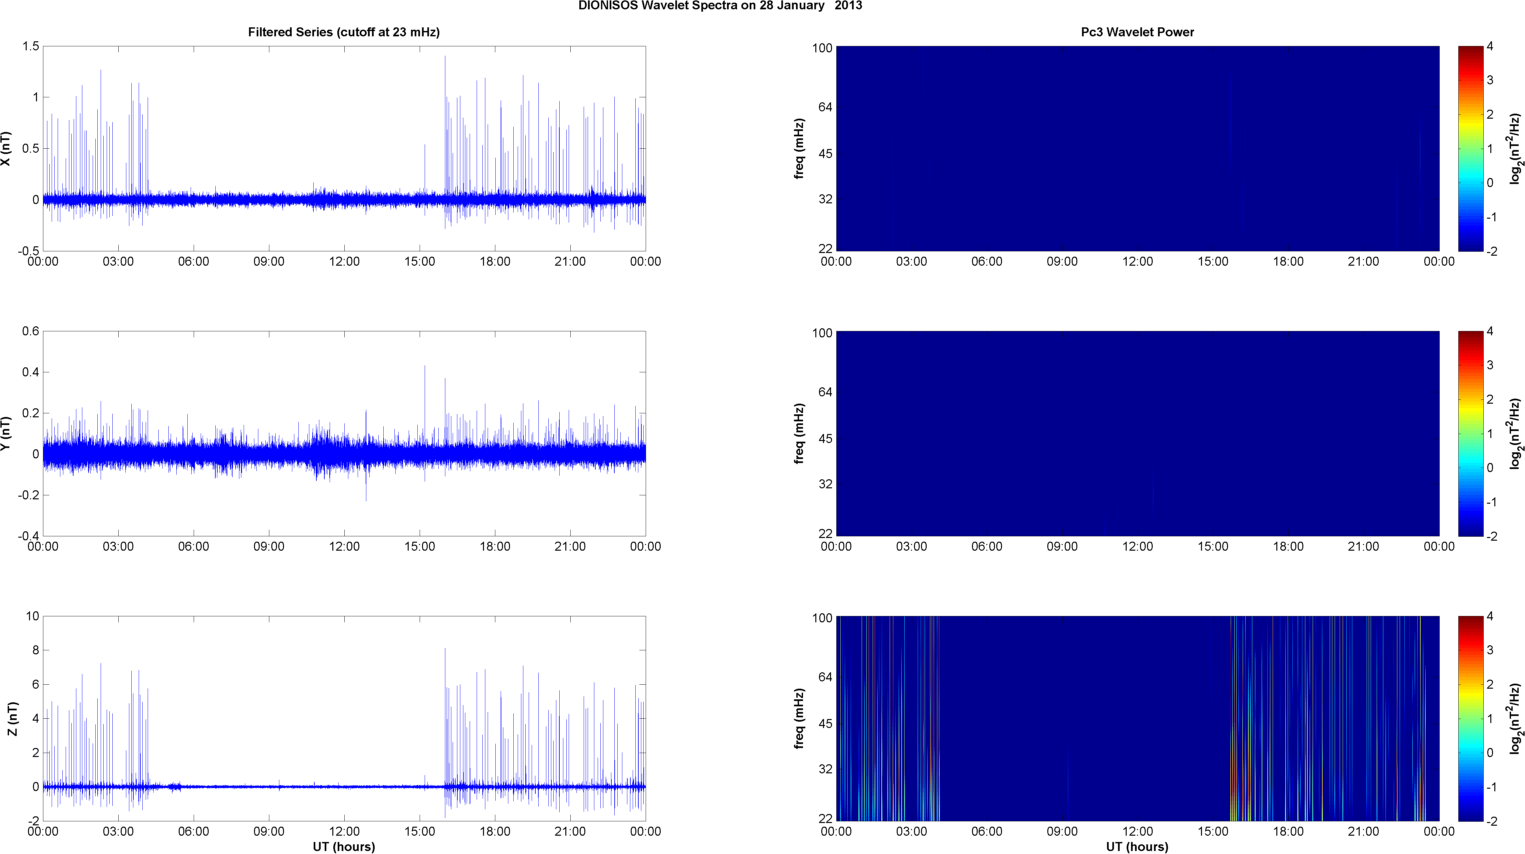1525x854 pixels.
Task: Click the 1.5 tick on the X plot
Action: point(30,47)
